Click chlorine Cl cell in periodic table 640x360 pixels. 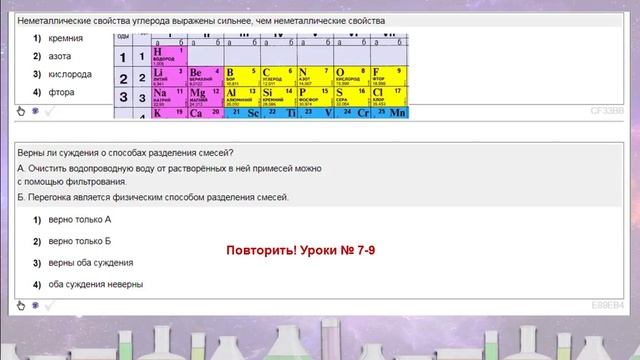coord(389,97)
